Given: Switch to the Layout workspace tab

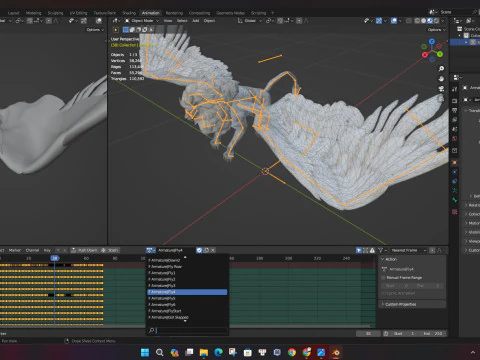Looking at the screenshot, I should click(x=13, y=13).
